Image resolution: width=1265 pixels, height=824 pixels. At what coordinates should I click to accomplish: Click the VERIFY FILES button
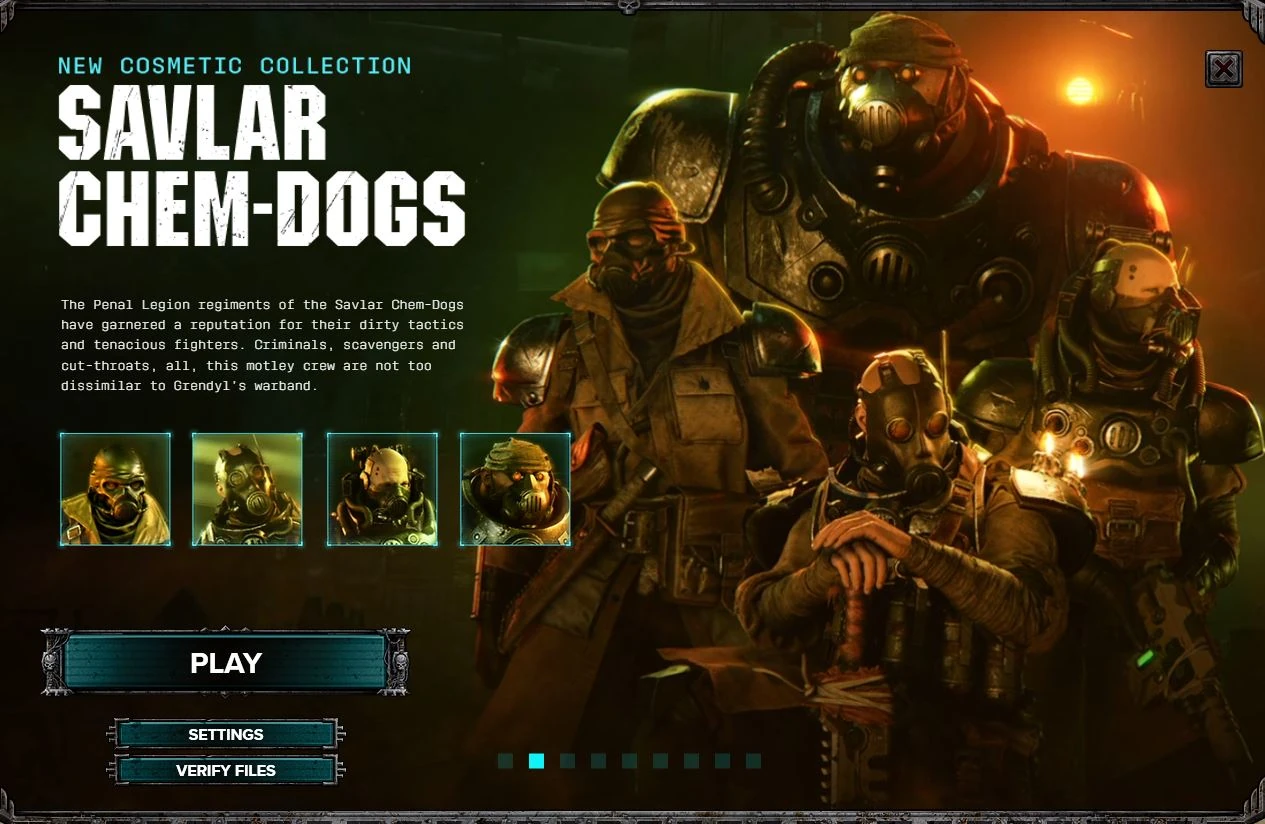226,770
